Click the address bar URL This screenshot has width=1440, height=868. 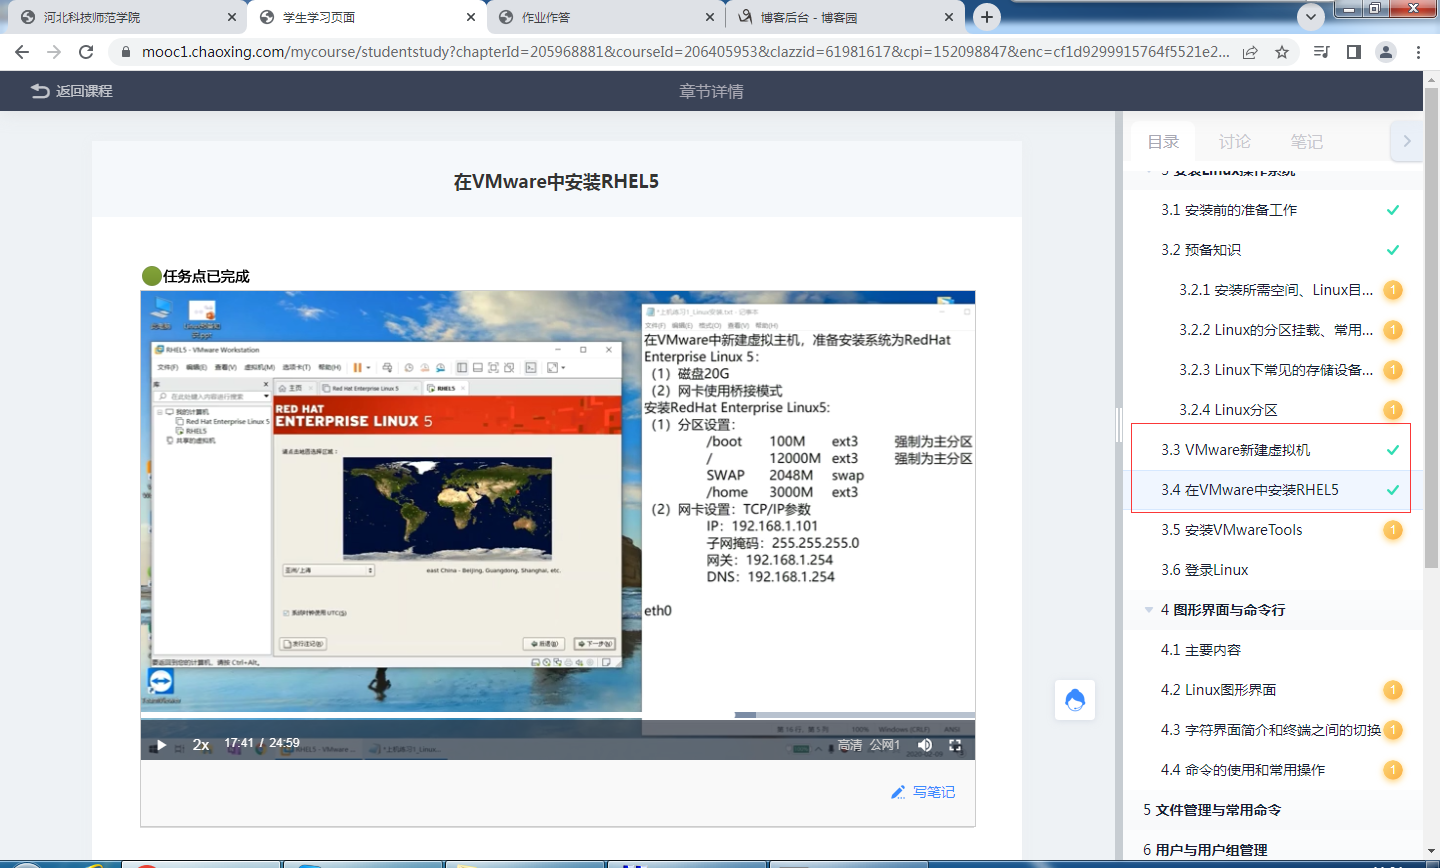pyautogui.click(x=685, y=52)
